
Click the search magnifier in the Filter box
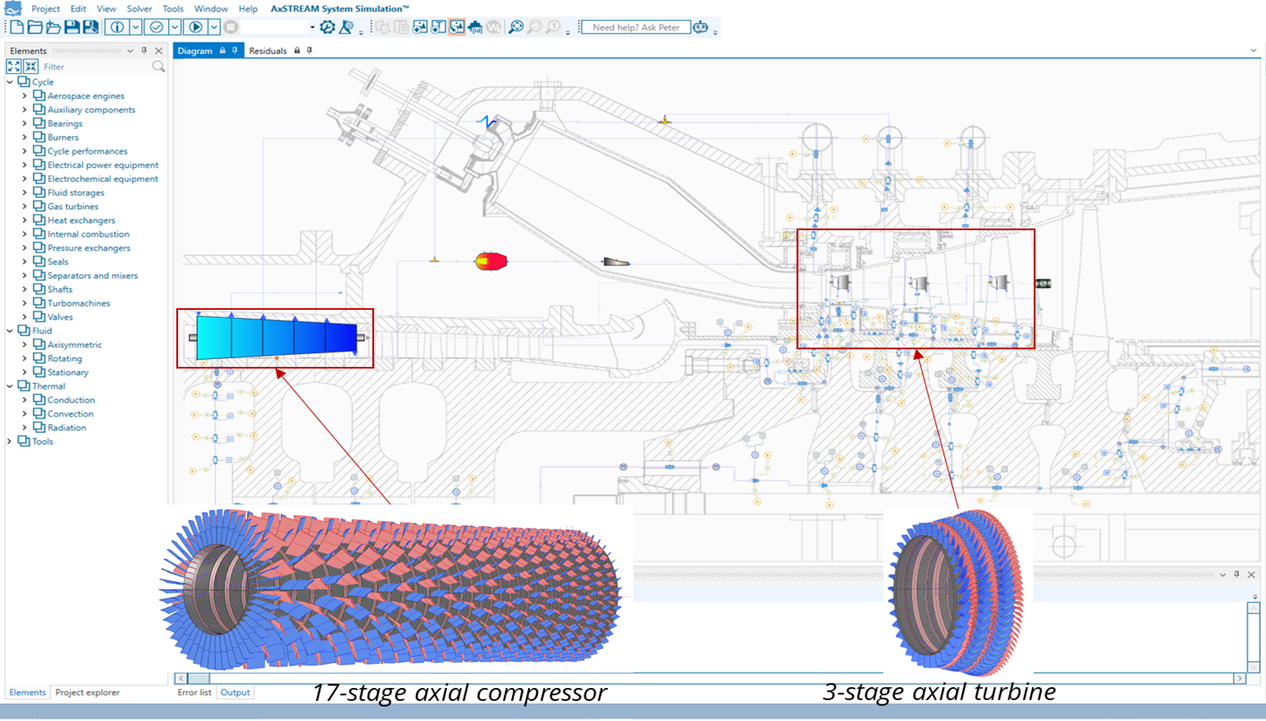point(158,66)
